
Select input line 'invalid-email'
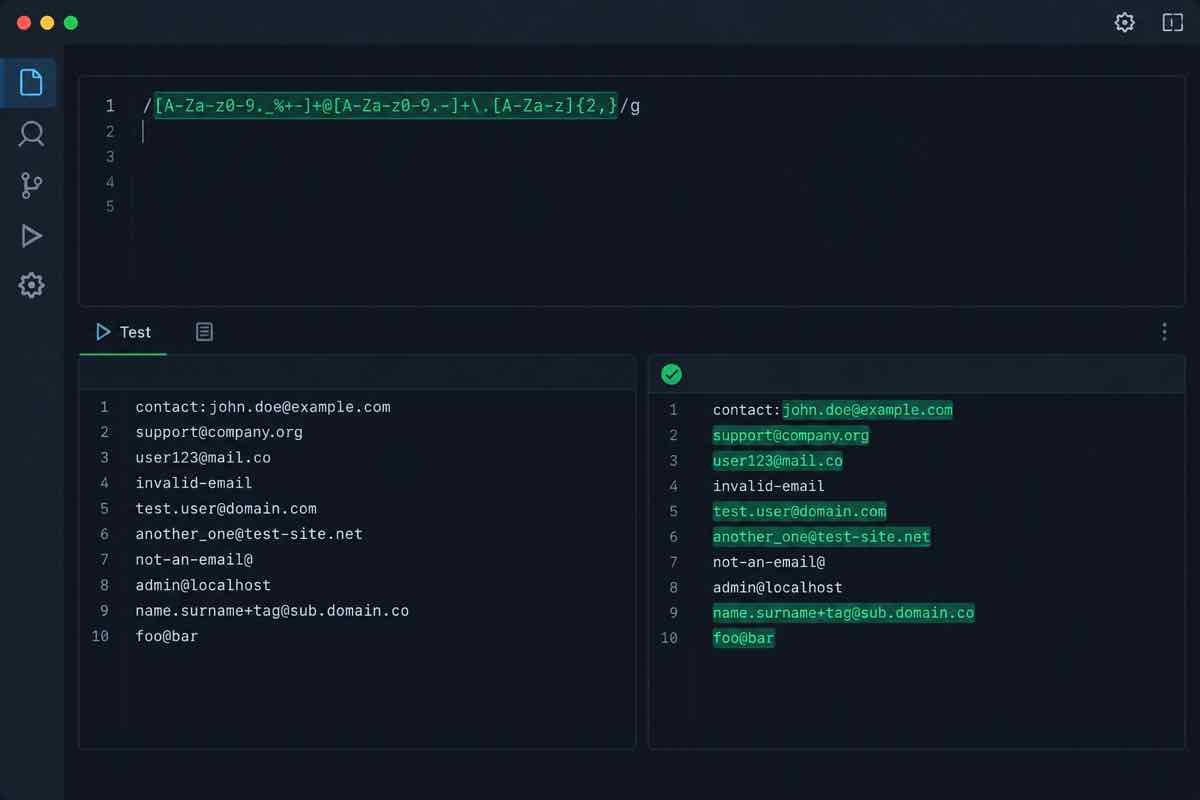(x=194, y=483)
